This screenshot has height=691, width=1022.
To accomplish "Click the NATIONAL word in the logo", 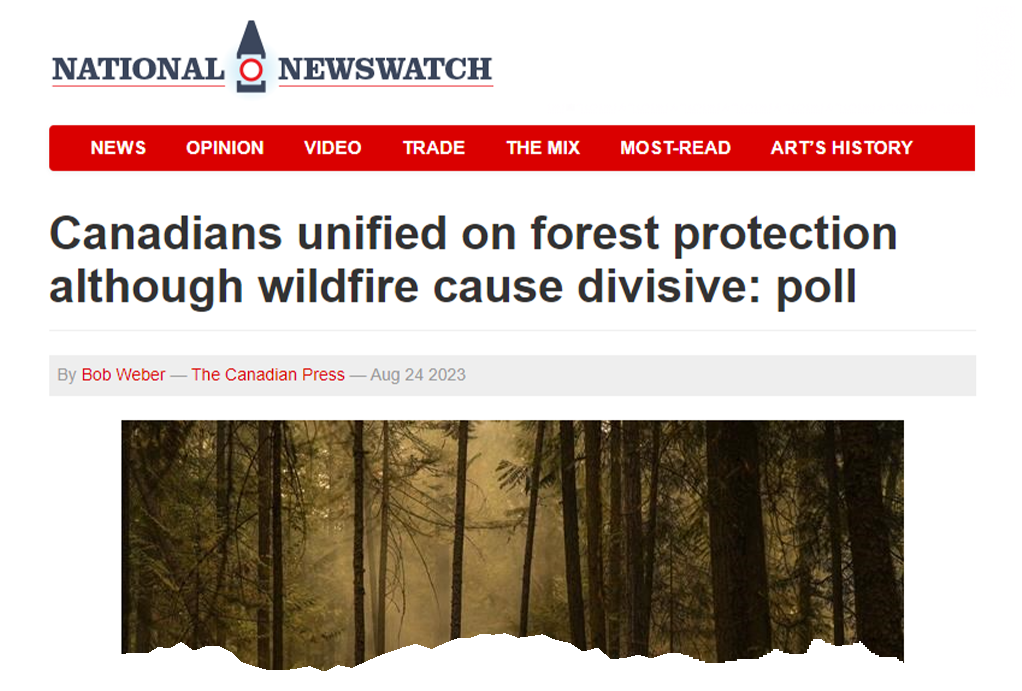I will pyautogui.click(x=138, y=70).
